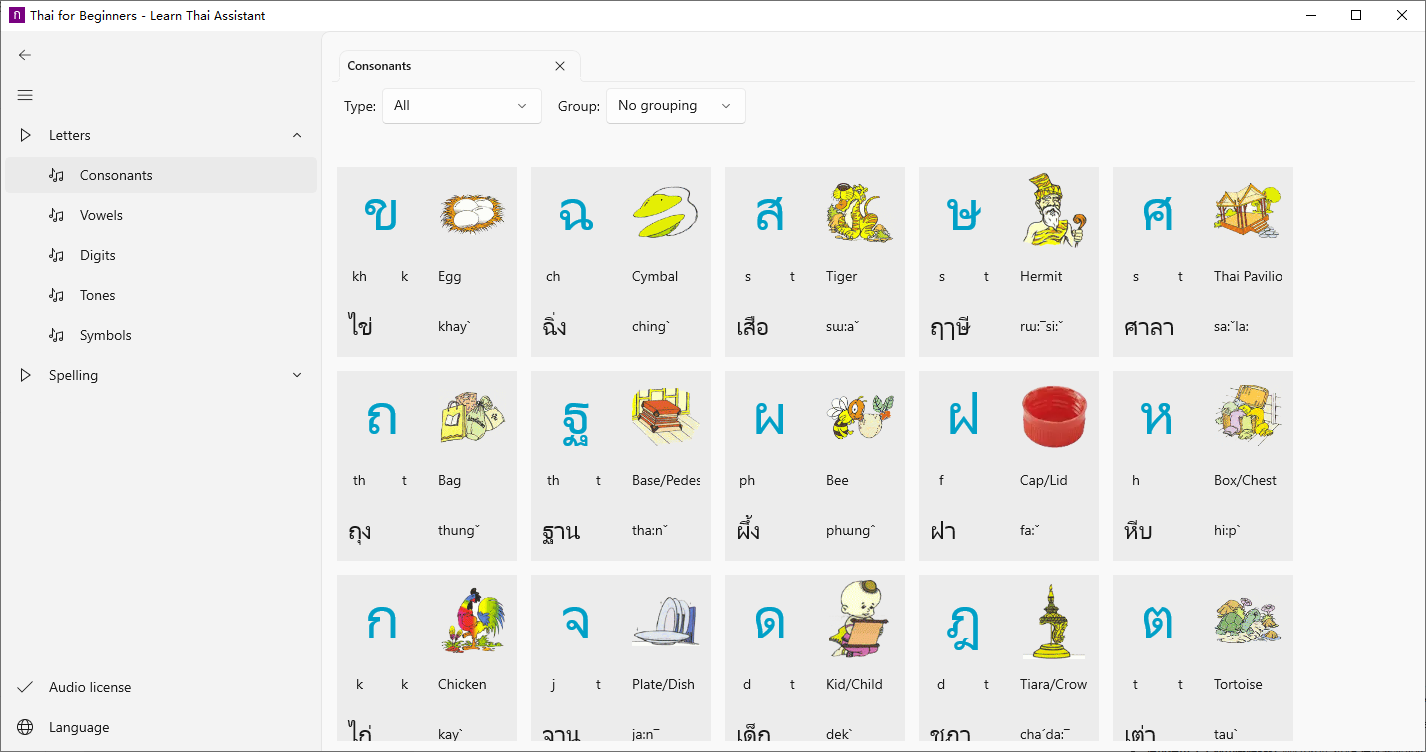This screenshot has height=752, width=1426.
Task: Click the Symbols music note icon
Action: click(57, 335)
